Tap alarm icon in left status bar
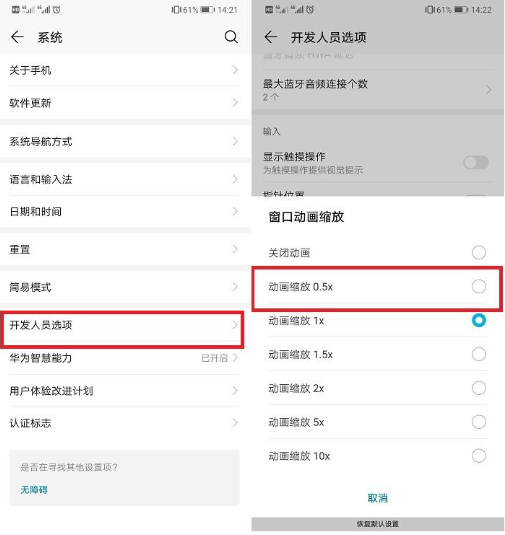The width and height of the screenshot is (505, 535). tap(57, 10)
